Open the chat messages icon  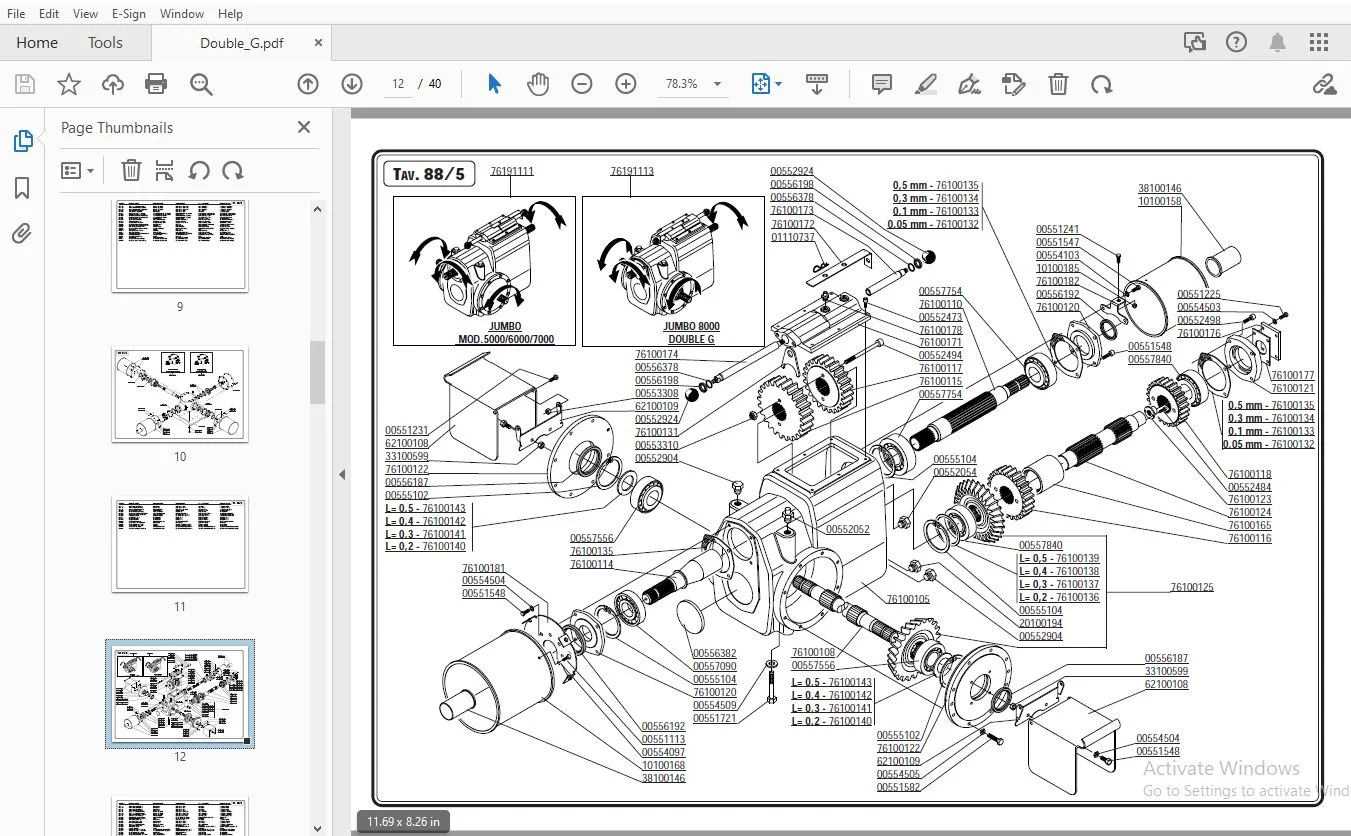(1194, 42)
